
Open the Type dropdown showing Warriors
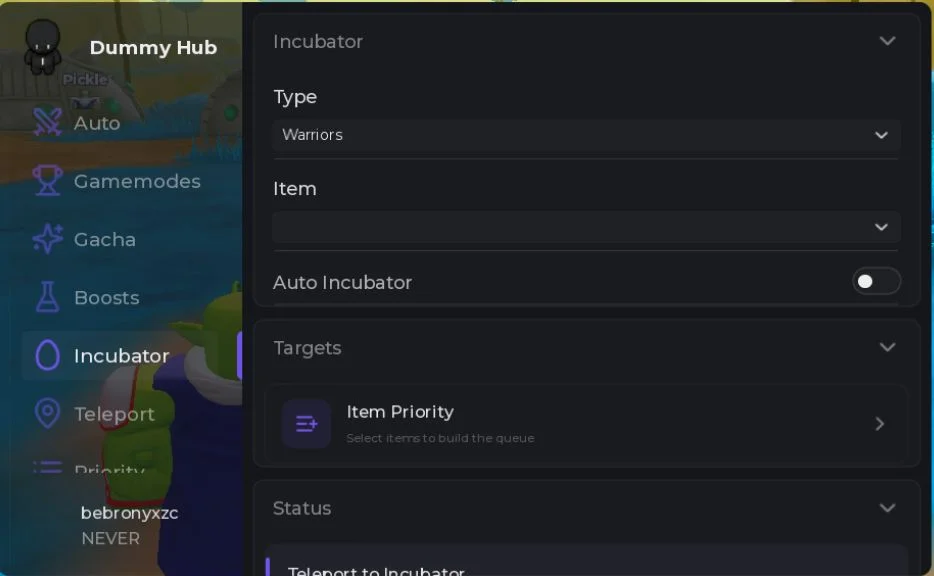tap(586, 135)
